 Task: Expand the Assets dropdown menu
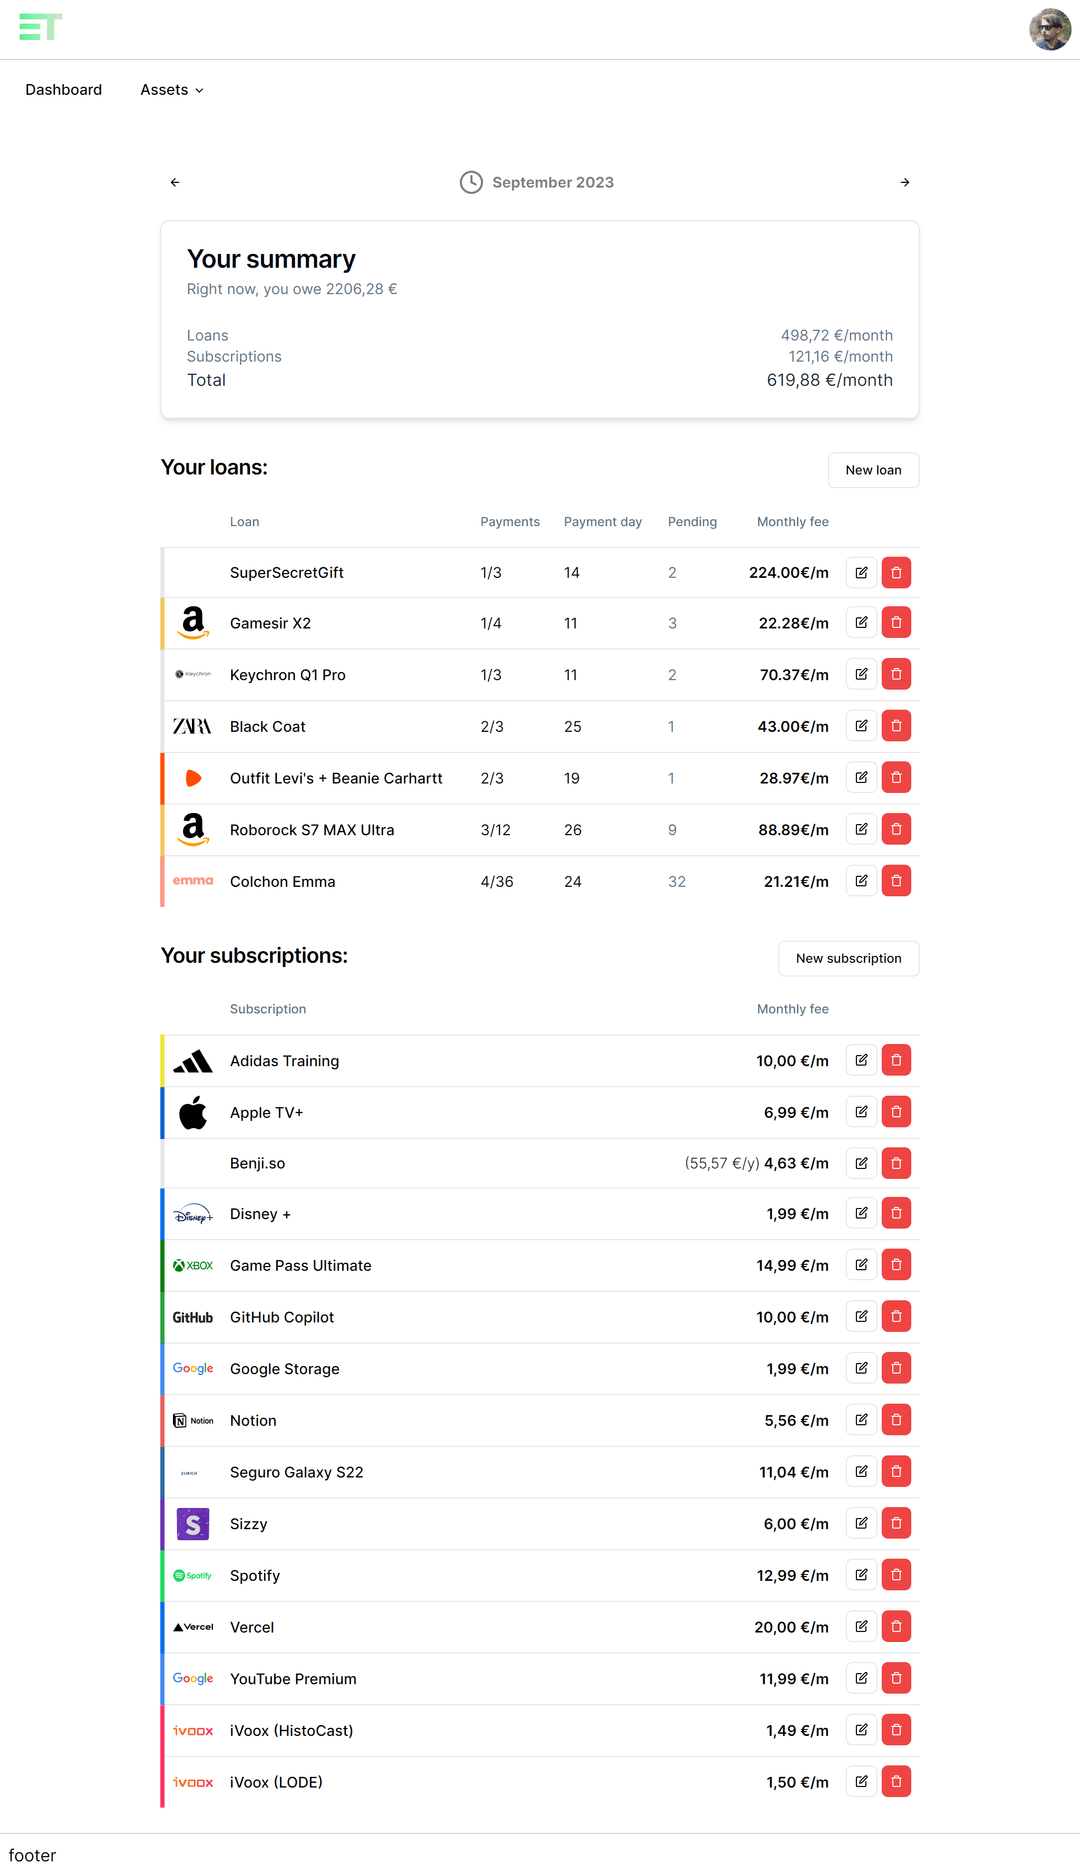[172, 90]
